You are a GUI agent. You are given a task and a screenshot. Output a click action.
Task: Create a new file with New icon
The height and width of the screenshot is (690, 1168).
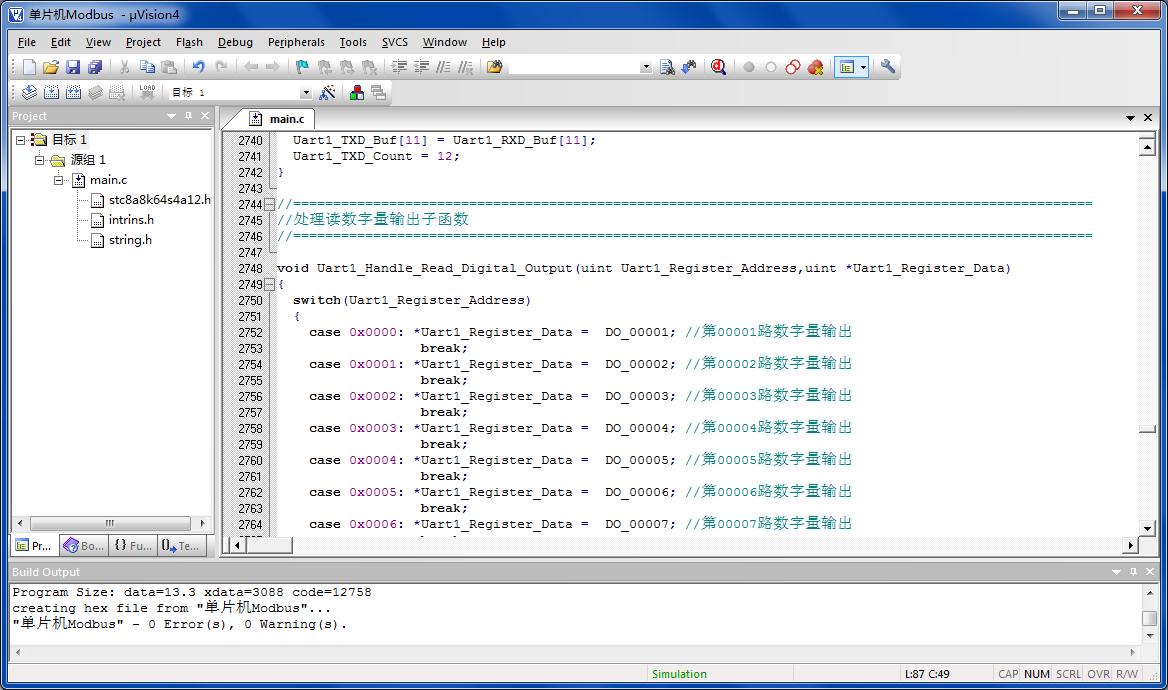(x=29, y=67)
